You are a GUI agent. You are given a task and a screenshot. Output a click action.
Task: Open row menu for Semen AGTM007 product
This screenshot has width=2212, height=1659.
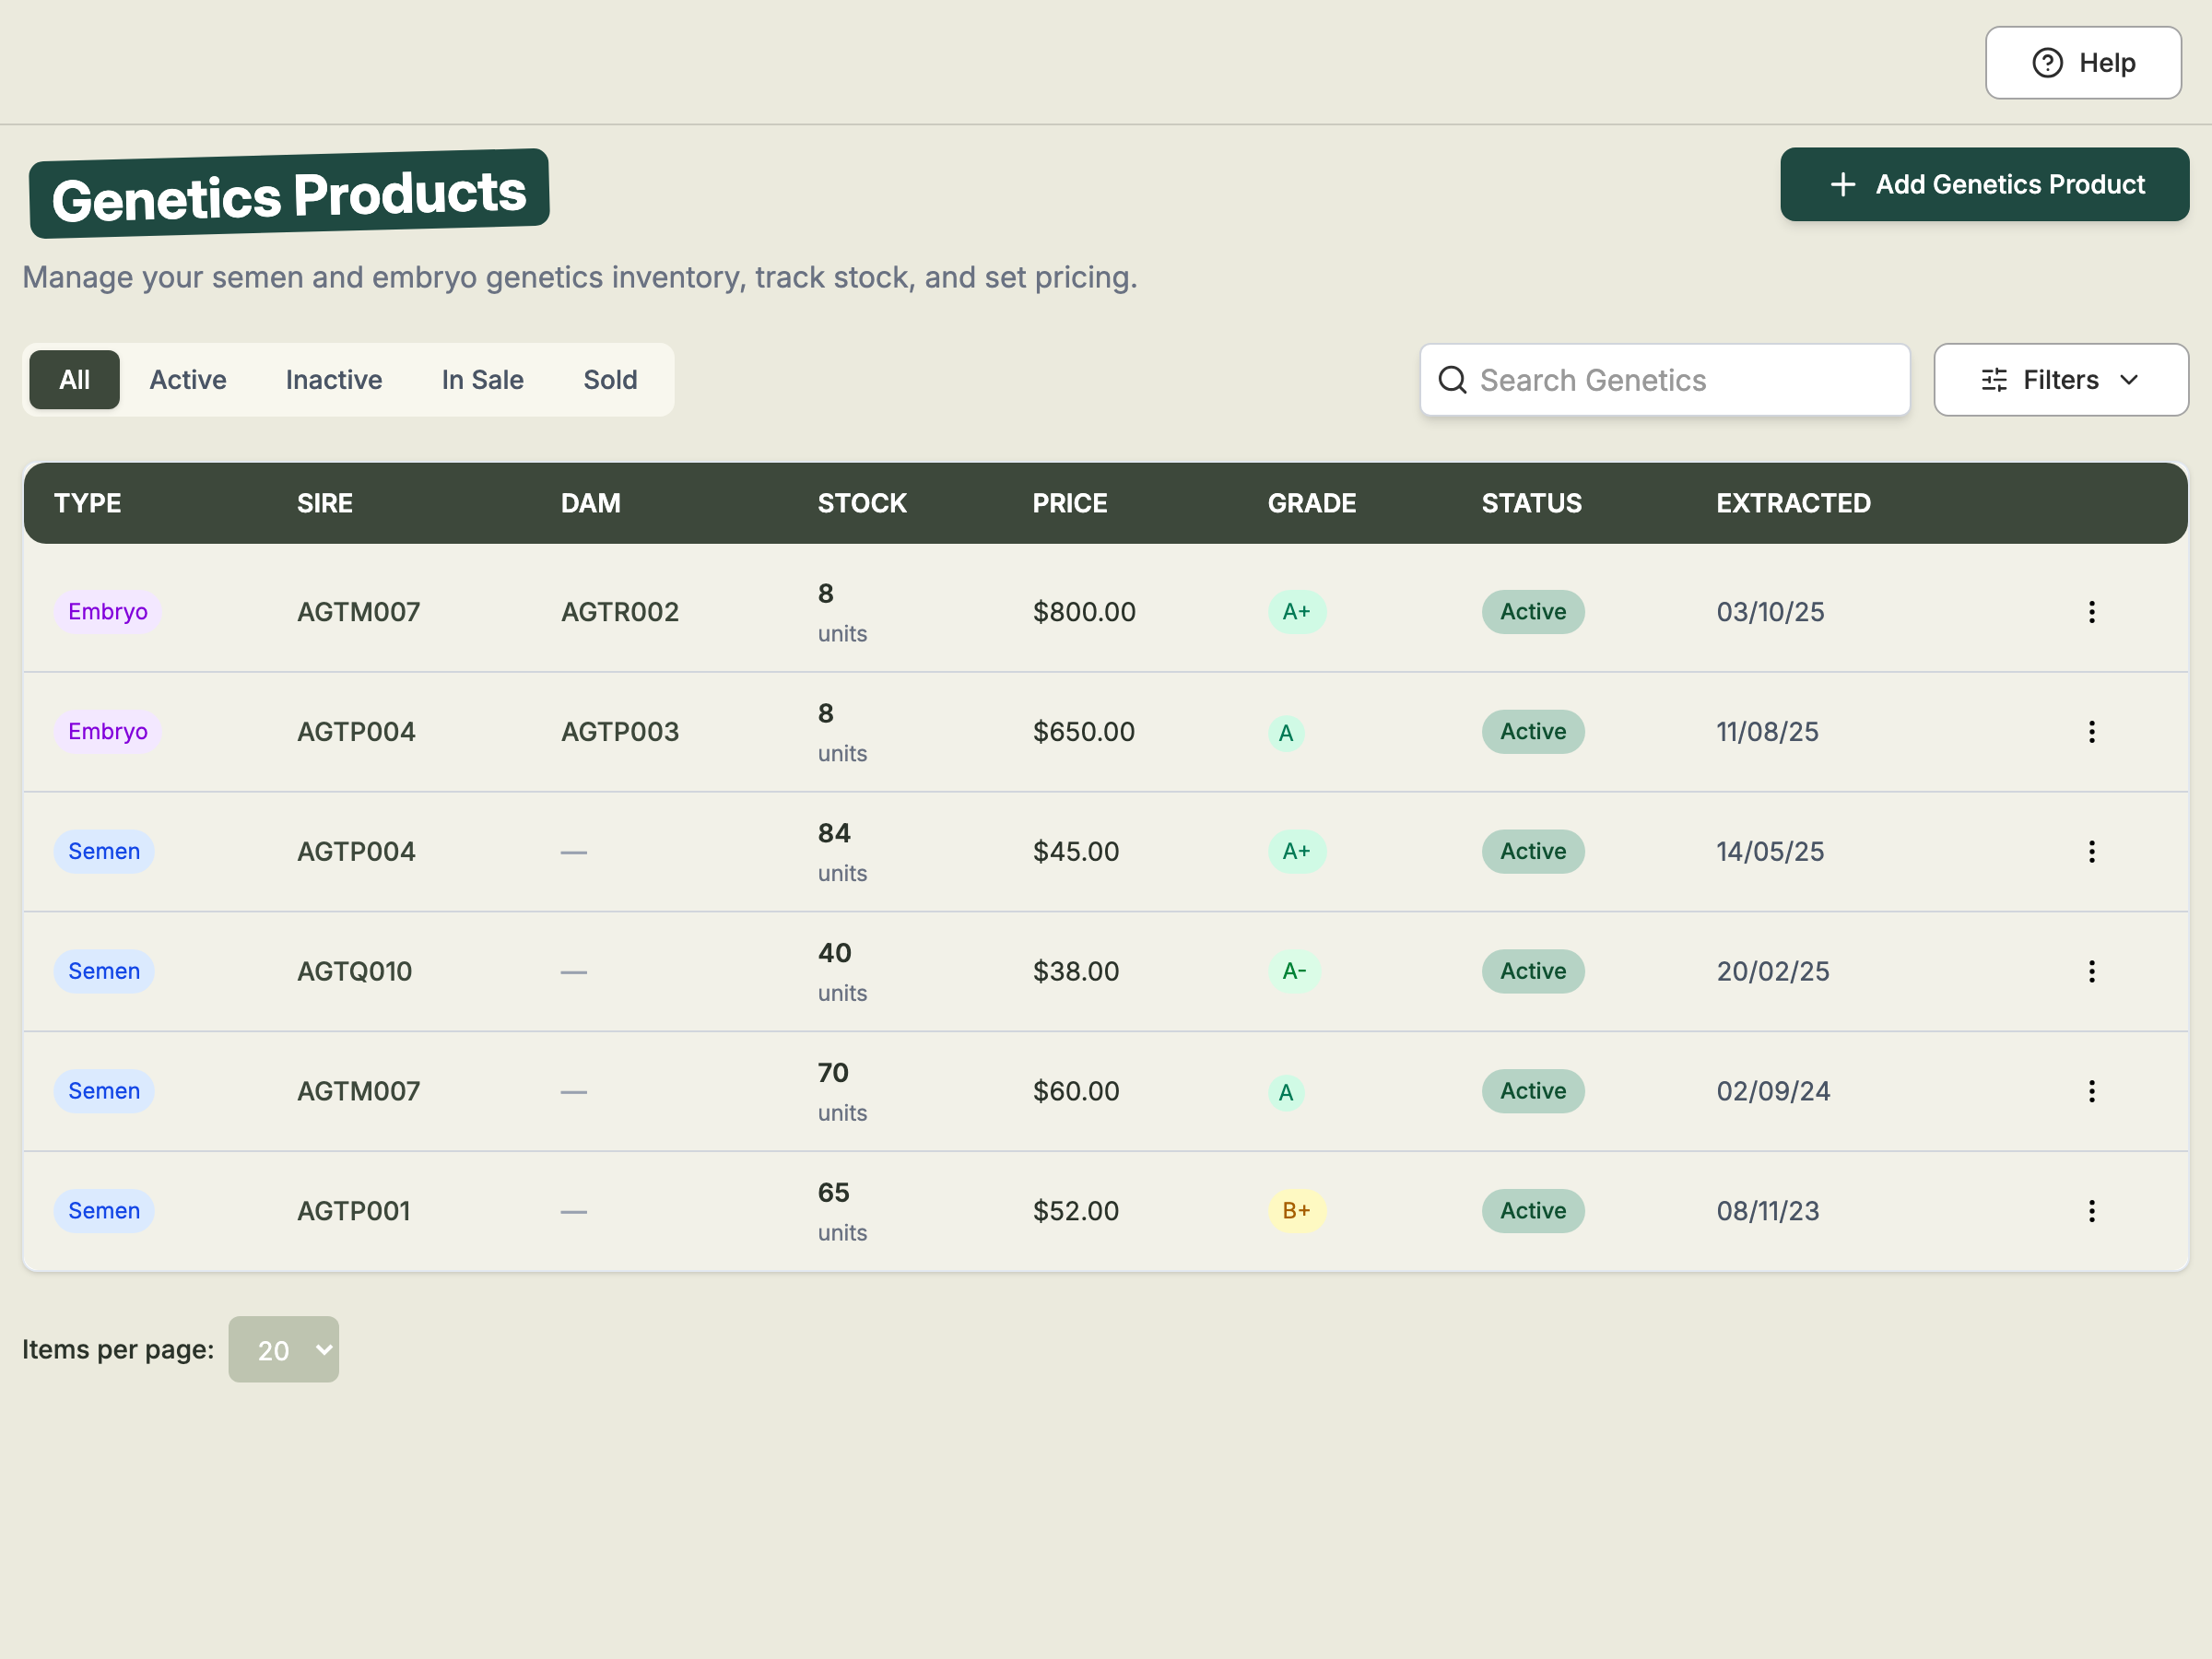(2091, 1091)
